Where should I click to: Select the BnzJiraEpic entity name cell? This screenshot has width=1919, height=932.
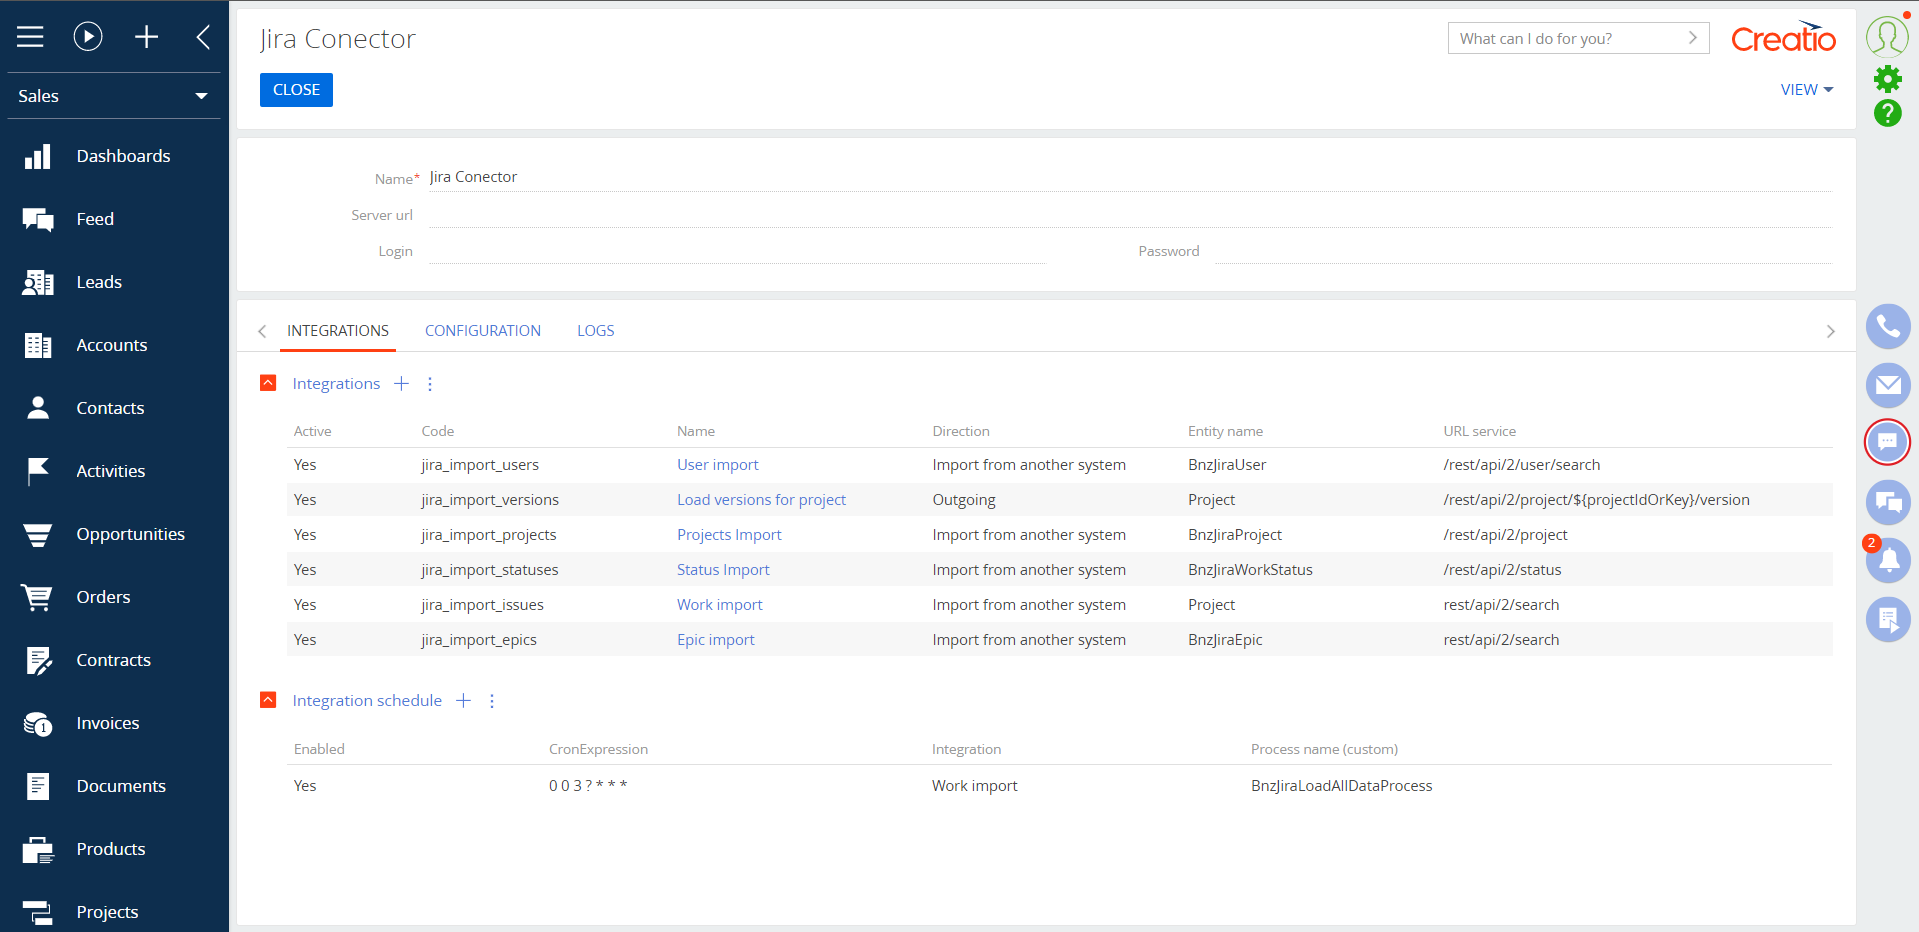tap(1225, 640)
